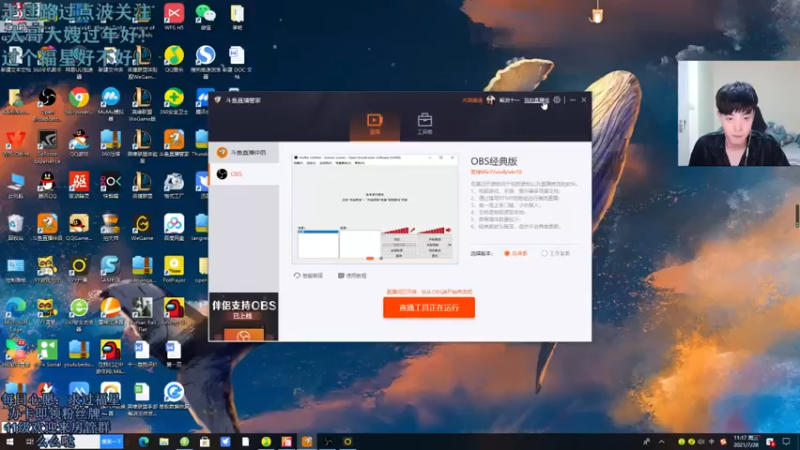Open MuMu模拟器 emulator icon
This screenshot has width=800, height=450.
coord(110,104)
